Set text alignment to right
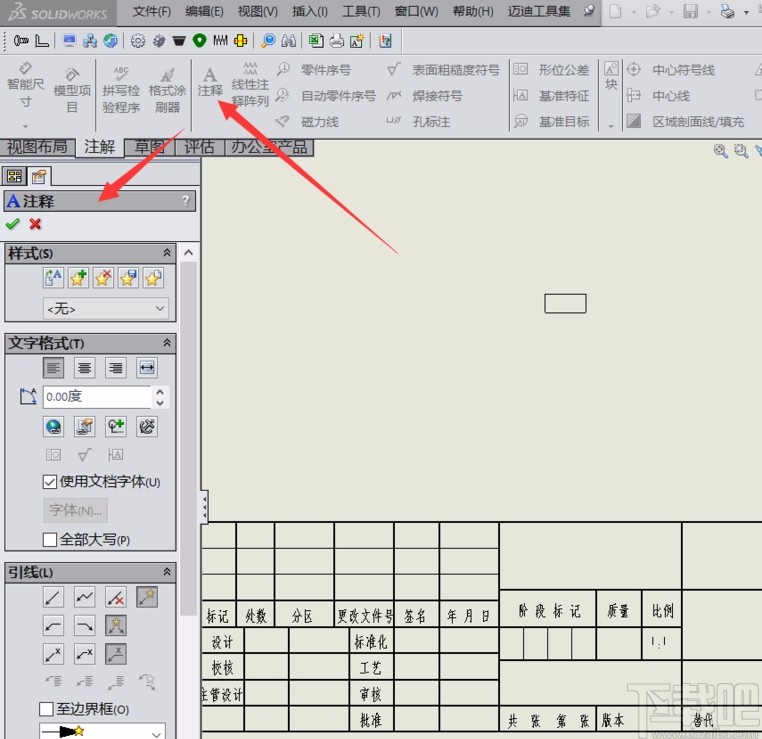762x739 pixels. pos(116,368)
